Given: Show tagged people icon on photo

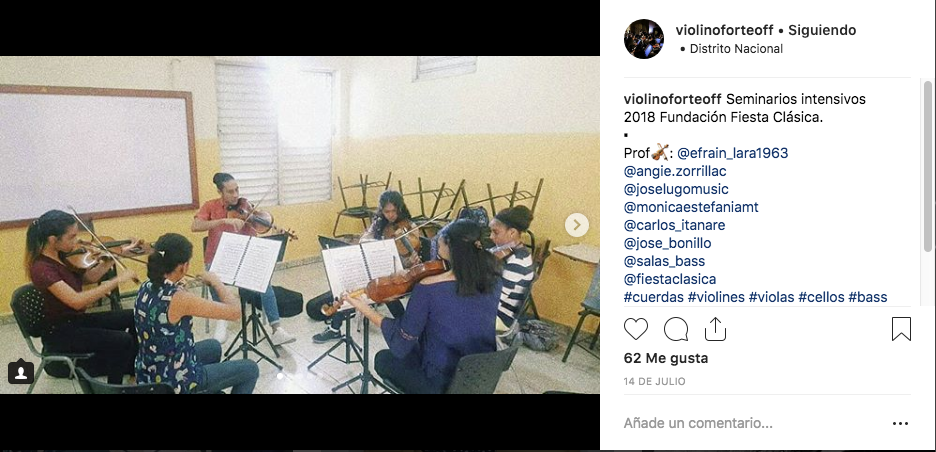Looking at the screenshot, I should point(21,372).
